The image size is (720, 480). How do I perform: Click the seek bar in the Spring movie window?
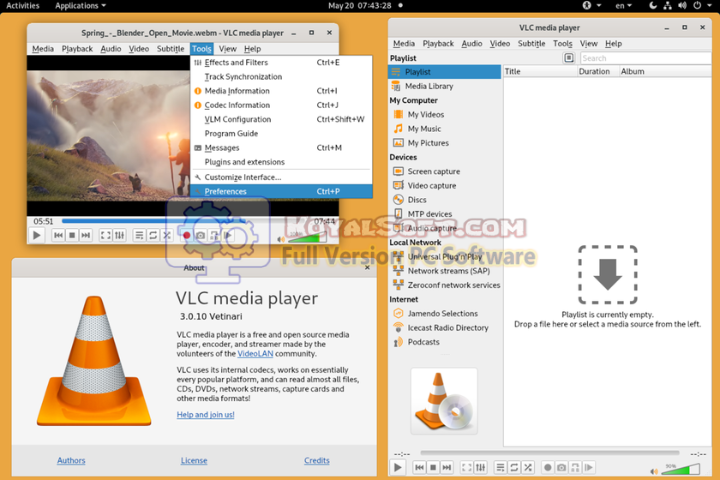[186, 221]
